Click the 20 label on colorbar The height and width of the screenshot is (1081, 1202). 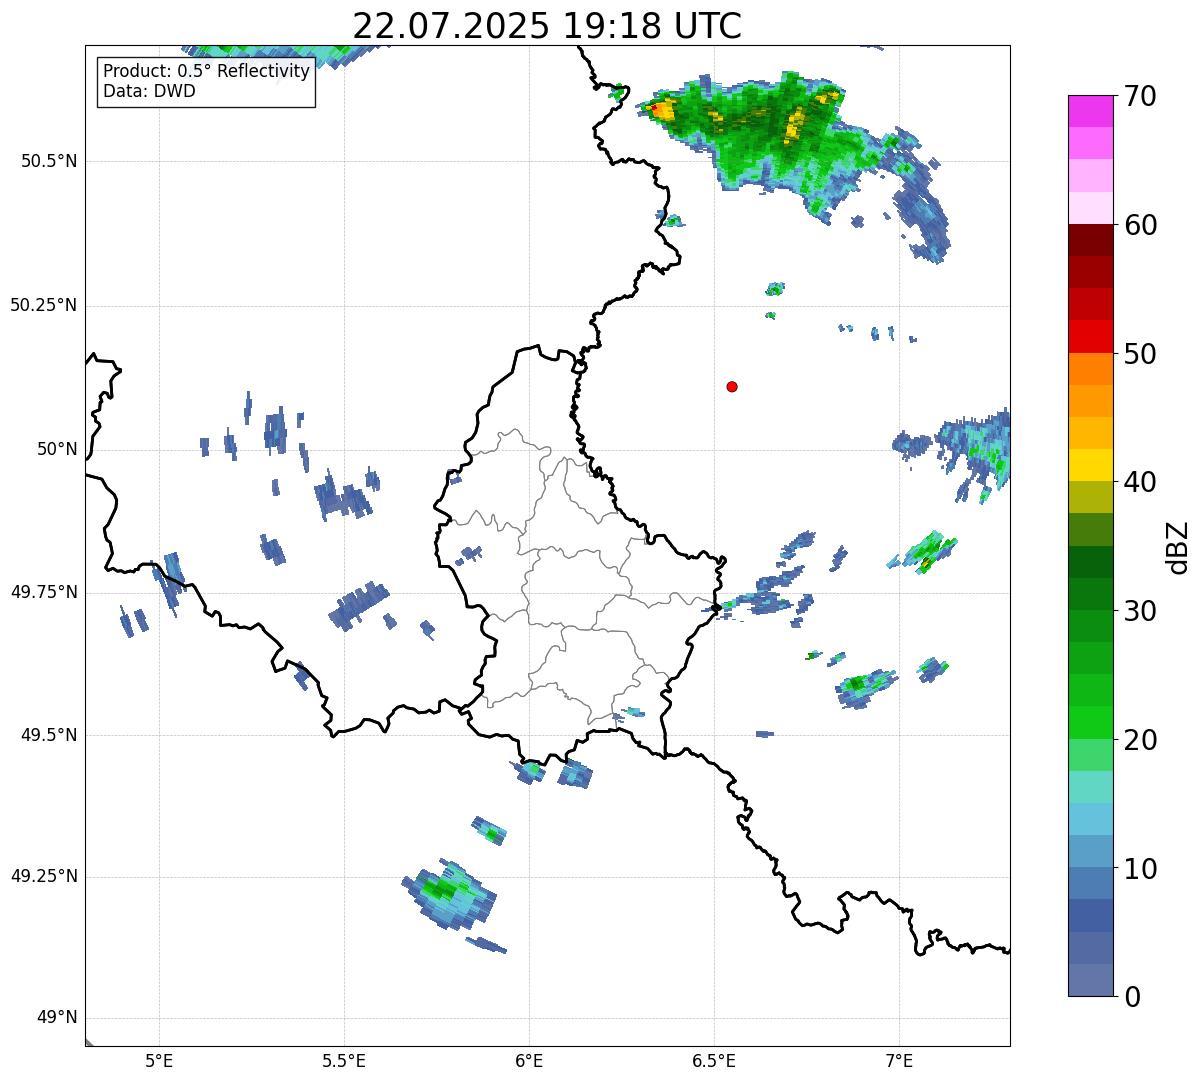(1140, 740)
